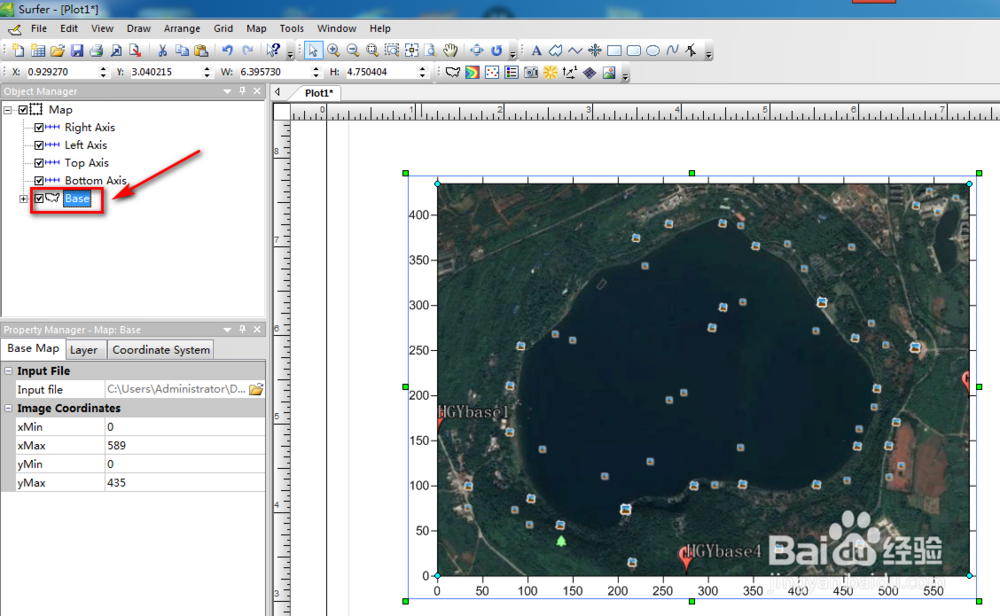1000x616 pixels.
Task: Save the plot with floppy icon
Action: pos(77,50)
